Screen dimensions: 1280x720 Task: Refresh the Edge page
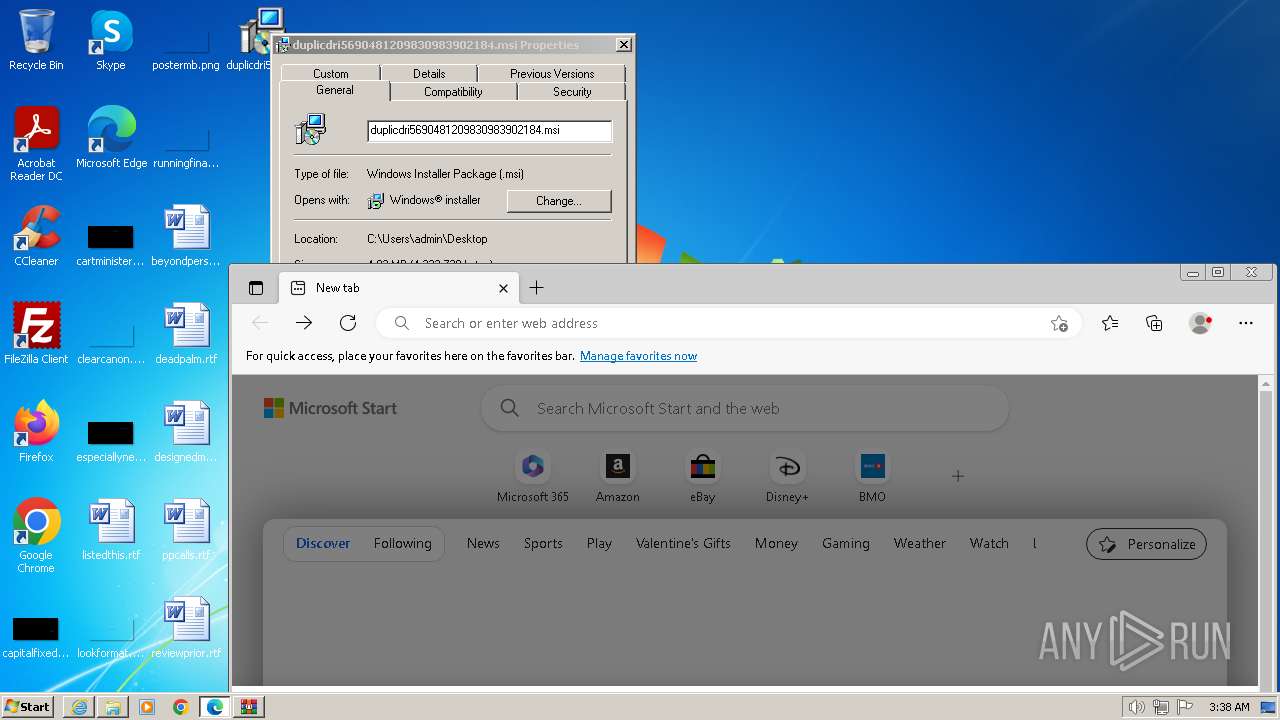pos(348,323)
